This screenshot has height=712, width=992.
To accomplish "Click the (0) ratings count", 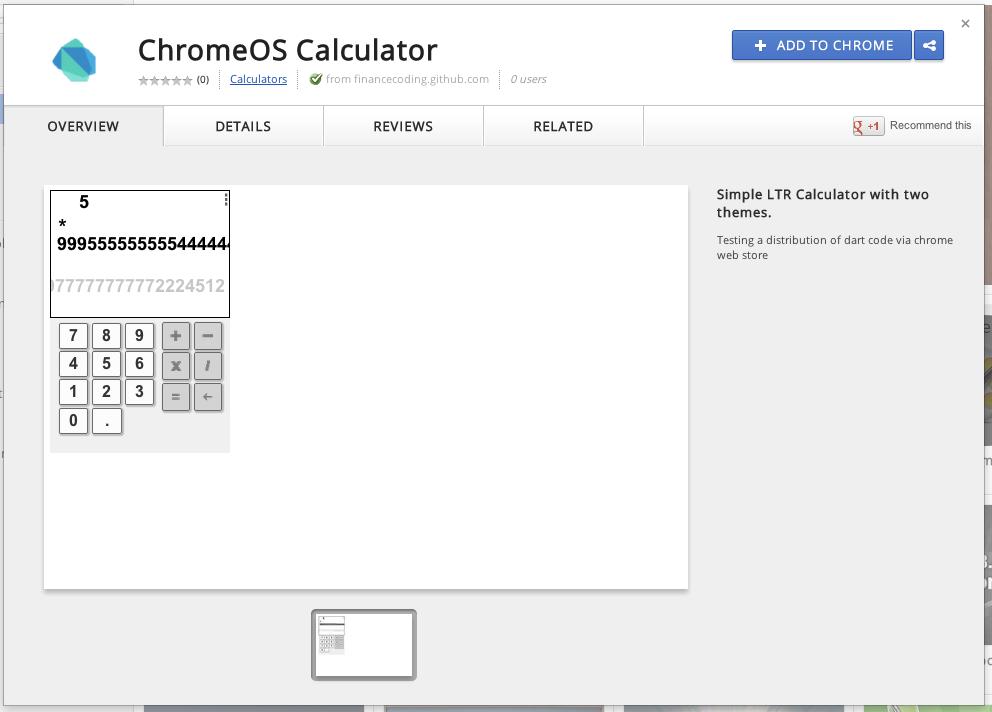I will pyautogui.click(x=202, y=80).
